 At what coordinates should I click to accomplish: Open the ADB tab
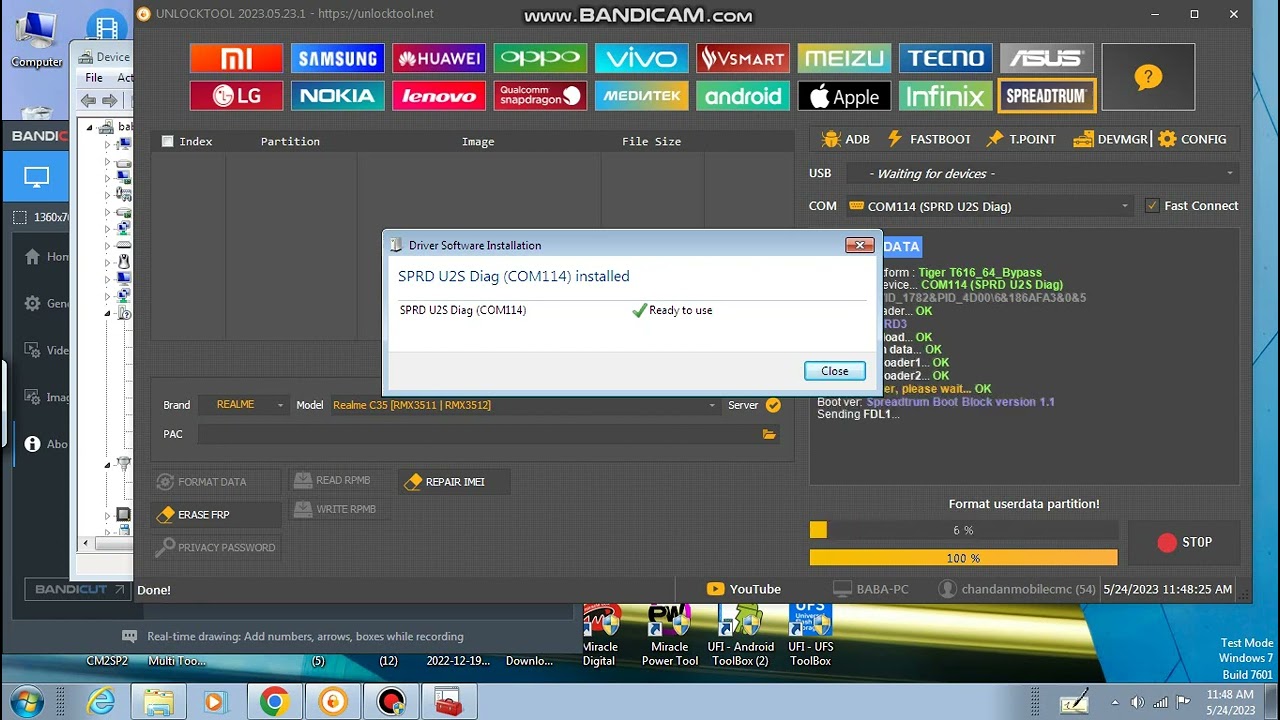click(x=845, y=139)
